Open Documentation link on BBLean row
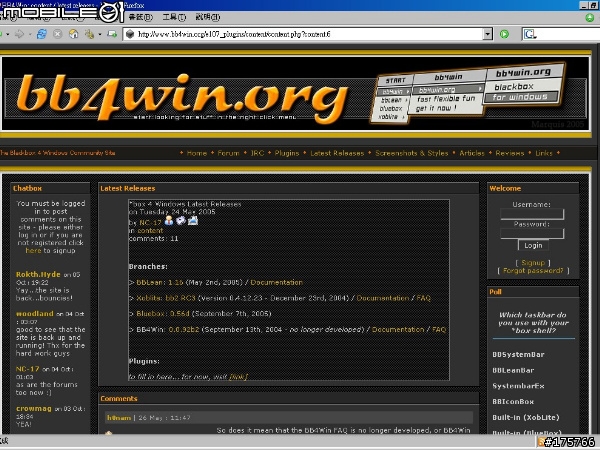The height and width of the screenshot is (450, 600). [x=276, y=282]
